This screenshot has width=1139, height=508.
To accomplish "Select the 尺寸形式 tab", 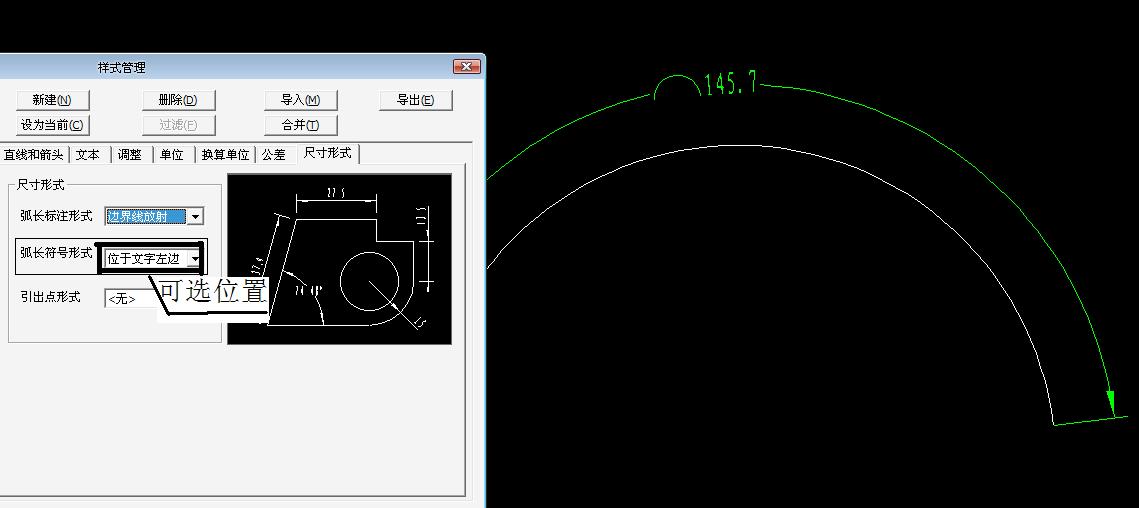I will coord(328,153).
